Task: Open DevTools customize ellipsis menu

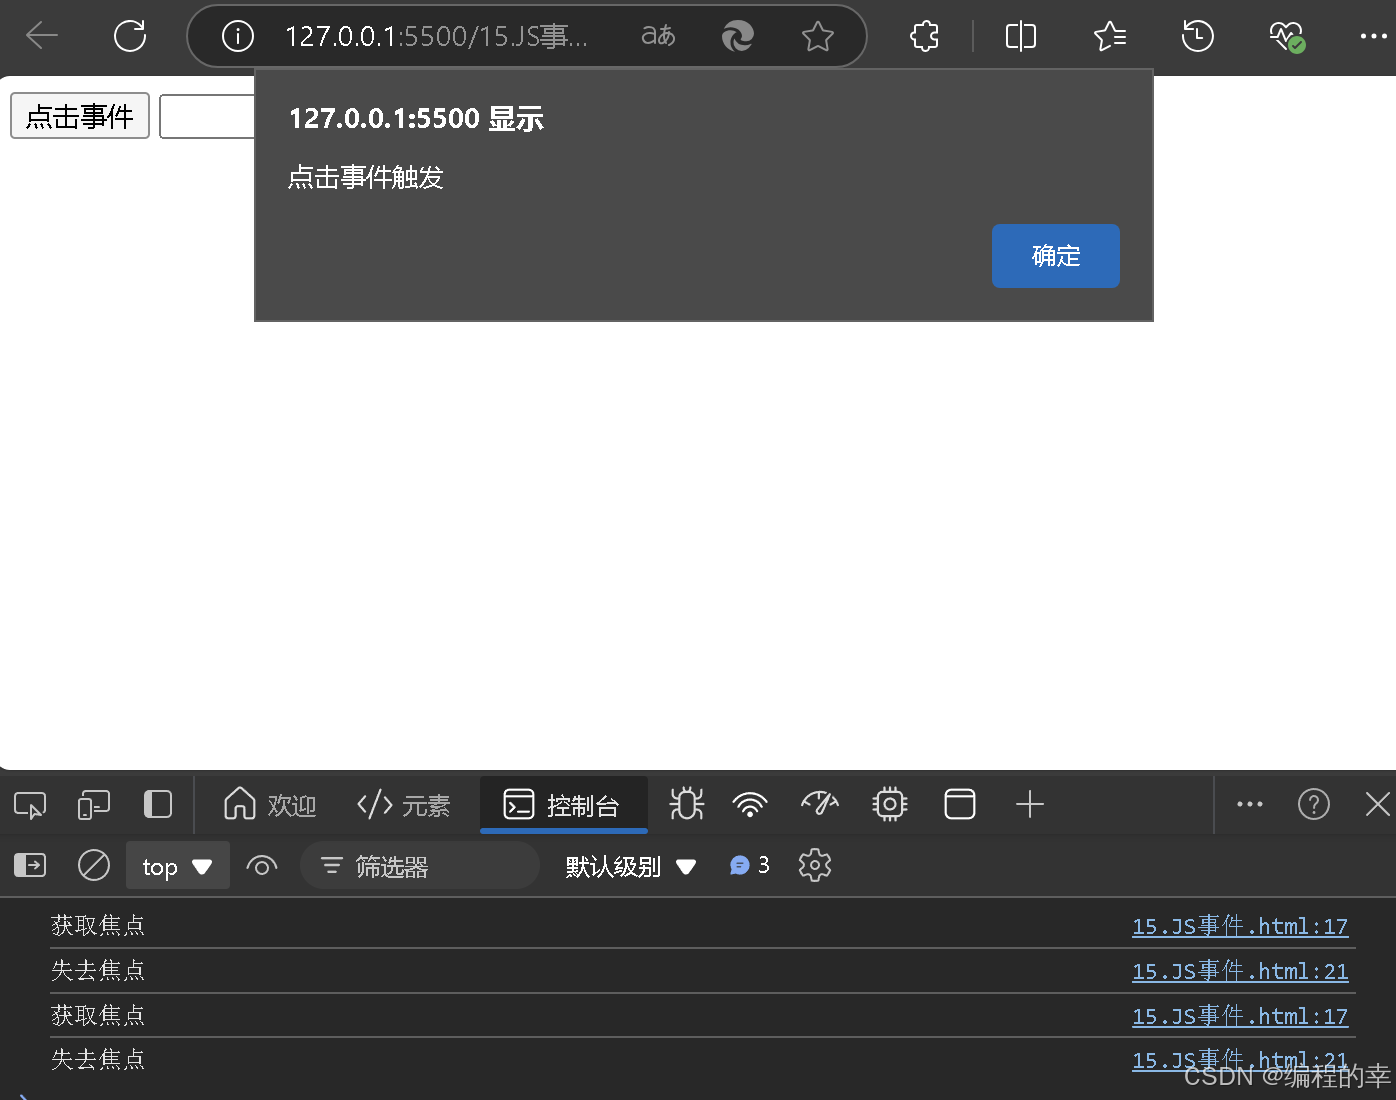Action: (x=1250, y=804)
